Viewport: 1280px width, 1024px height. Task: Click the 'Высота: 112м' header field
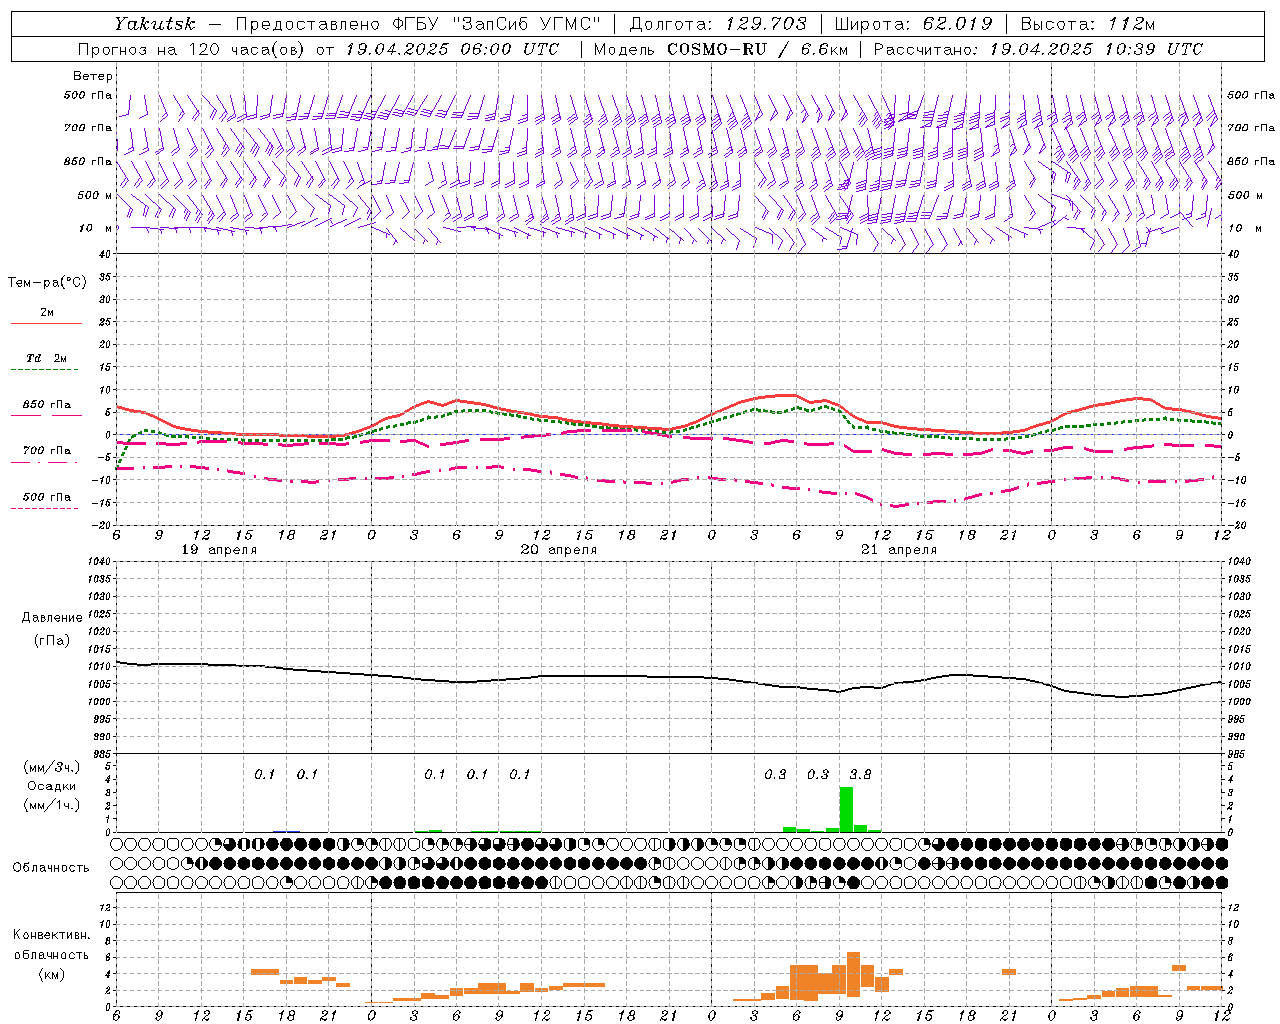pyautogui.click(x=1088, y=23)
